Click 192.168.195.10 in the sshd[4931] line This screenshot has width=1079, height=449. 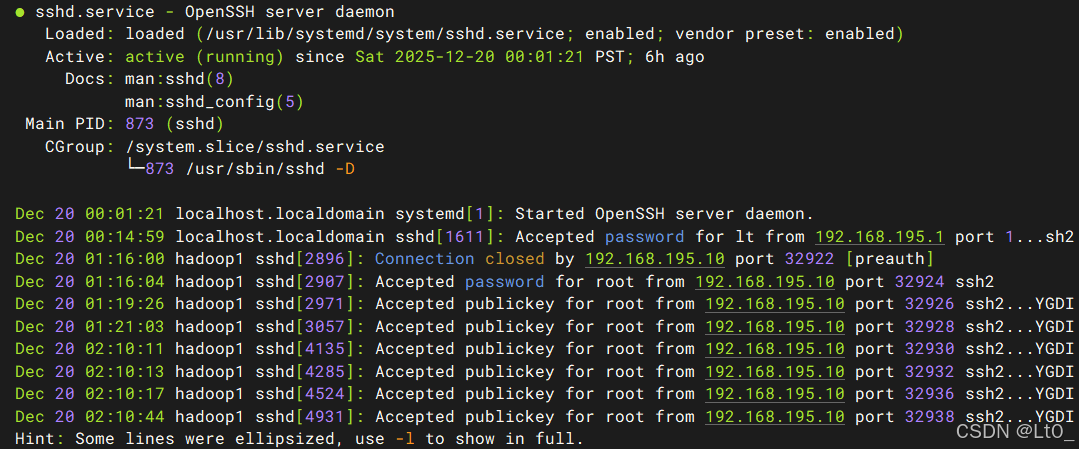tap(775, 417)
